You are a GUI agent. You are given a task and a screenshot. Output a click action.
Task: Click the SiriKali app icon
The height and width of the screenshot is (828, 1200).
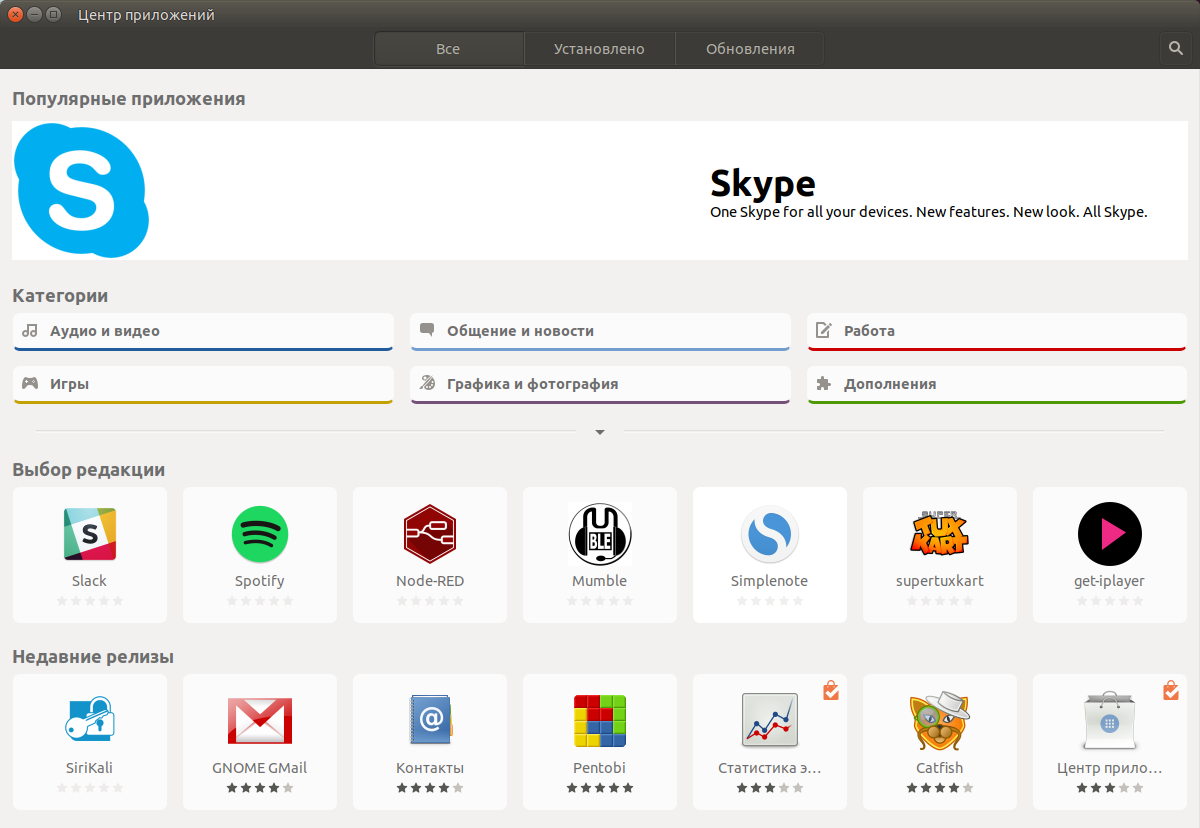[90, 721]
